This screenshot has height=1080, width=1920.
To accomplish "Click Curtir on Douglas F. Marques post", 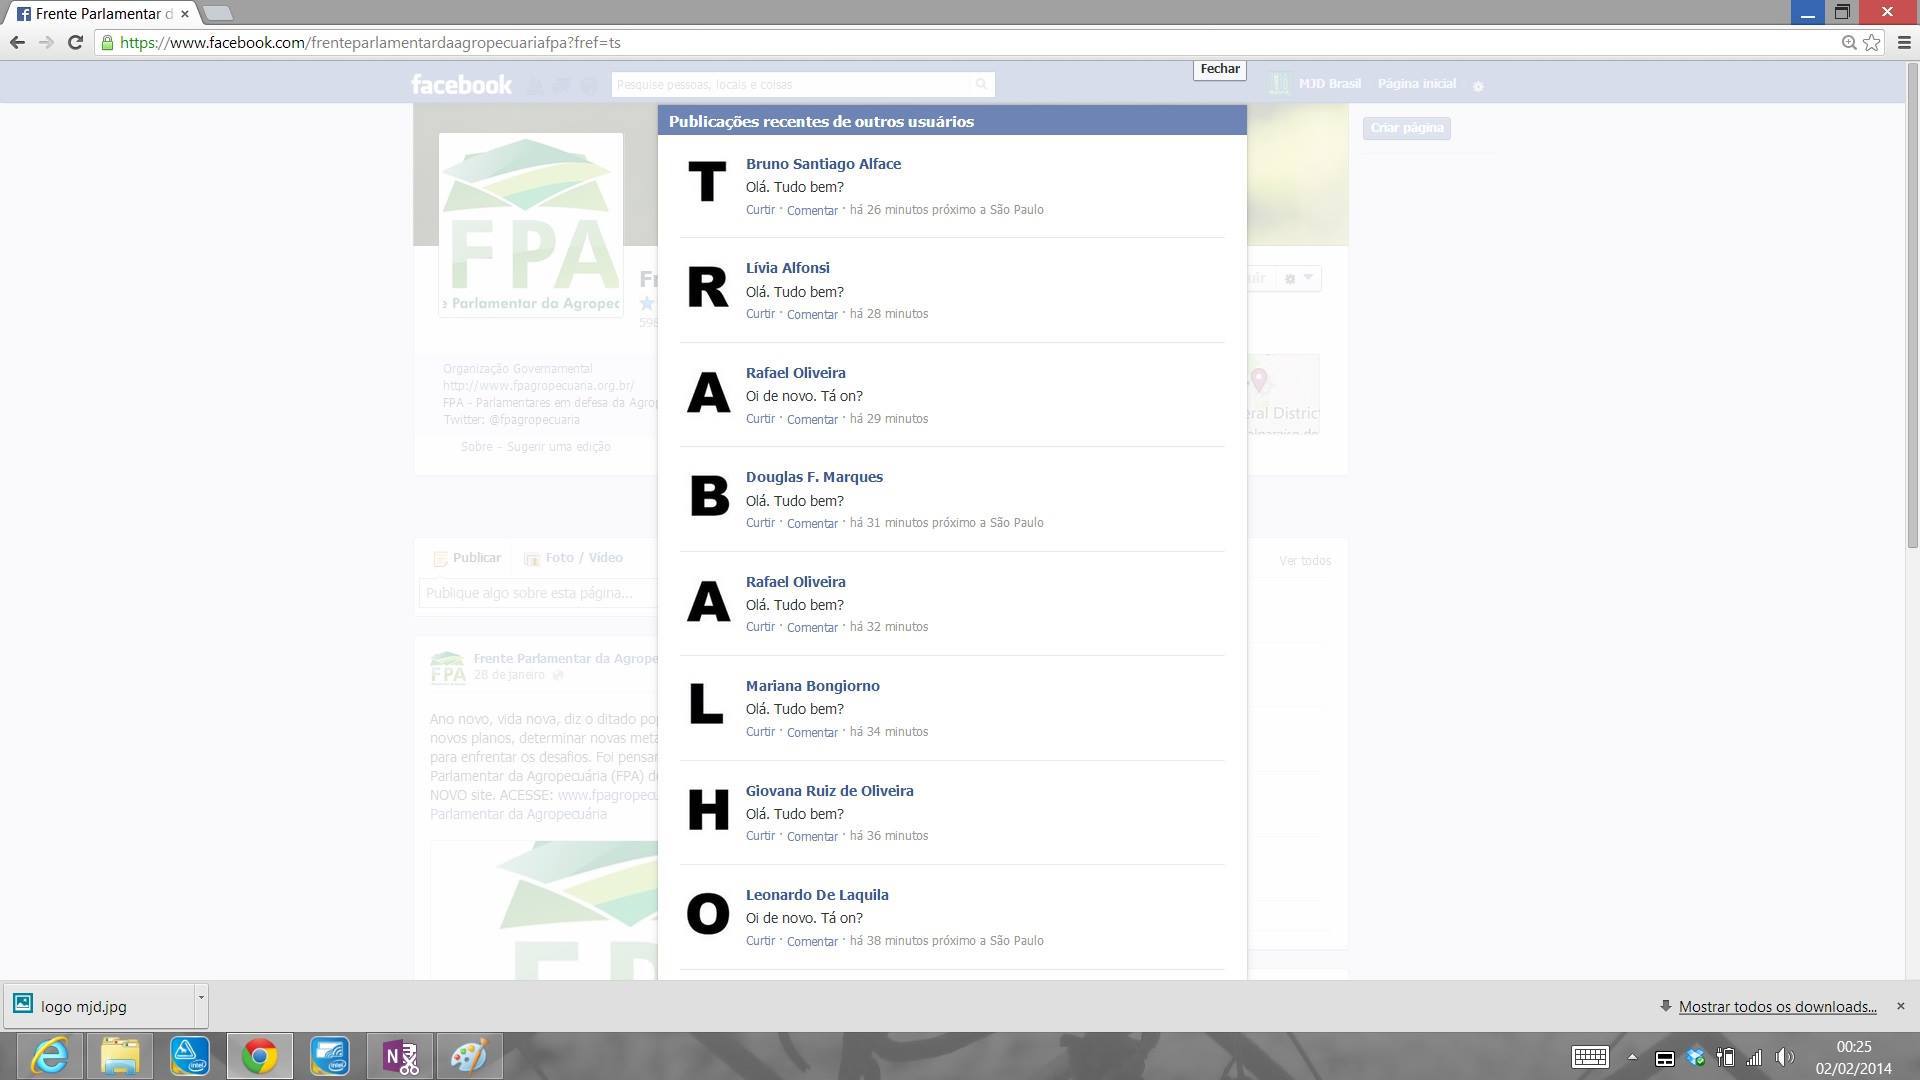I will click(x=760, y=523).
